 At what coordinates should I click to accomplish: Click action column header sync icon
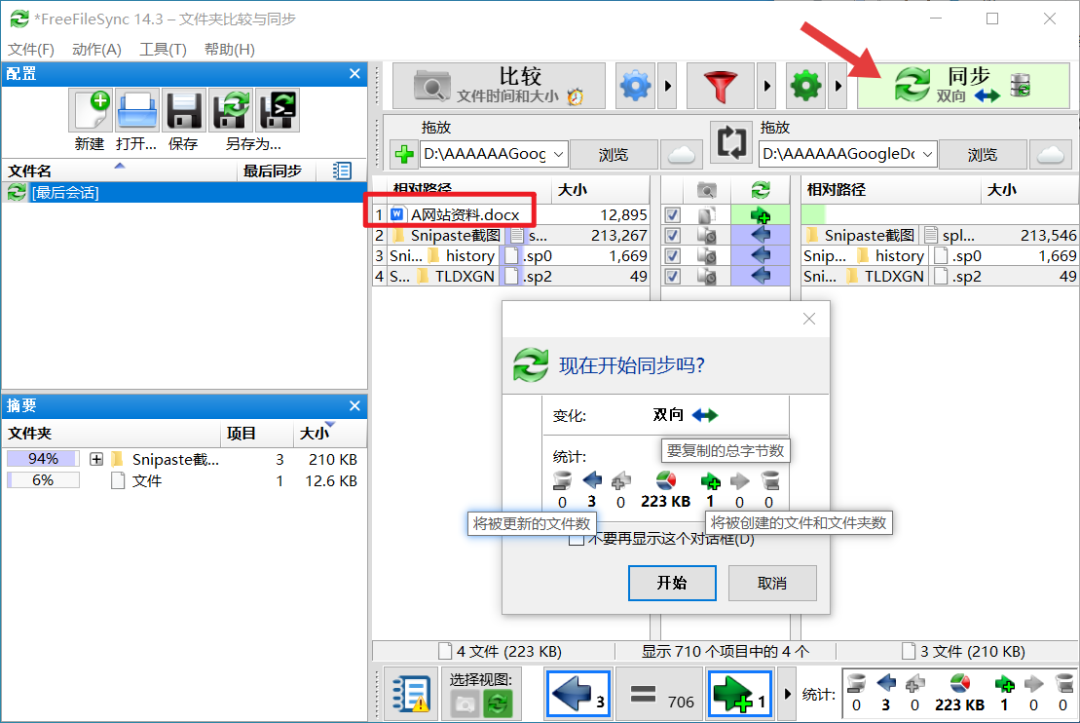(760, 190)
